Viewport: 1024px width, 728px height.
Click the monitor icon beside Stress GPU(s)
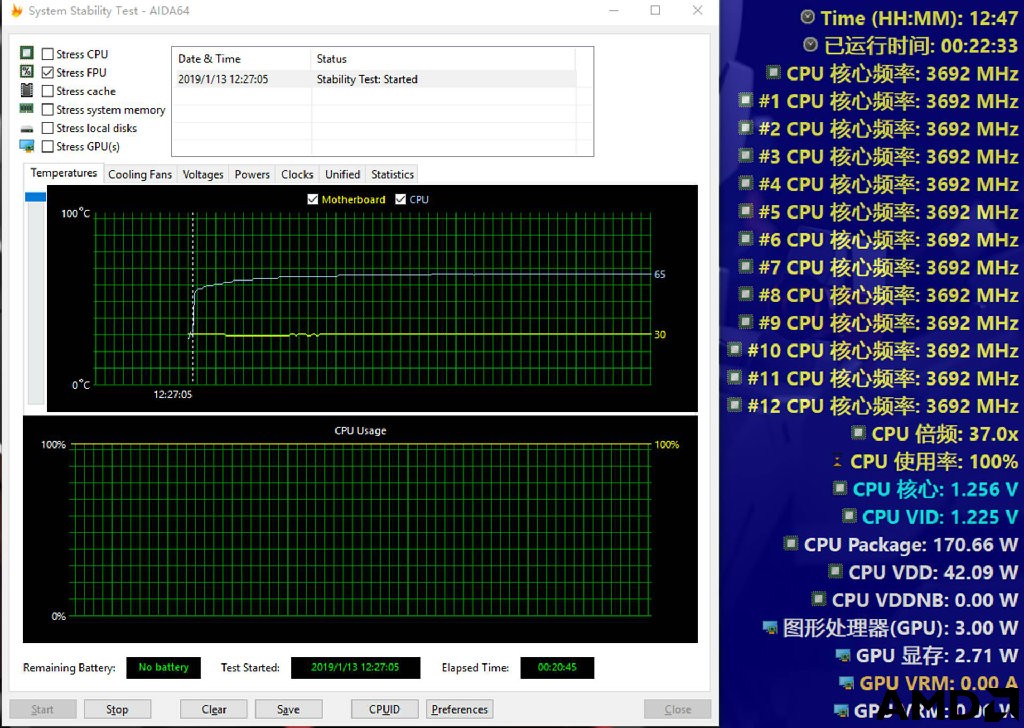coord(27,146)
